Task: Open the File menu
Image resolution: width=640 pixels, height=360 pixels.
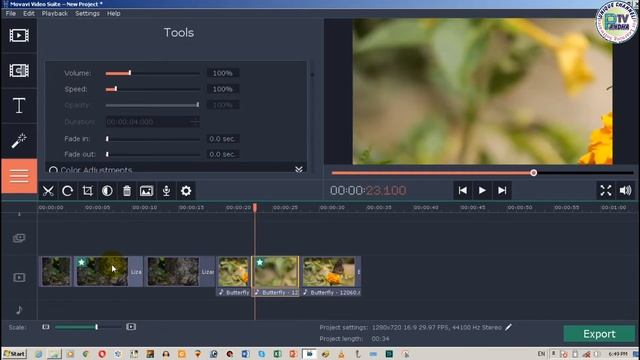Action: click(x=11, y=13)
